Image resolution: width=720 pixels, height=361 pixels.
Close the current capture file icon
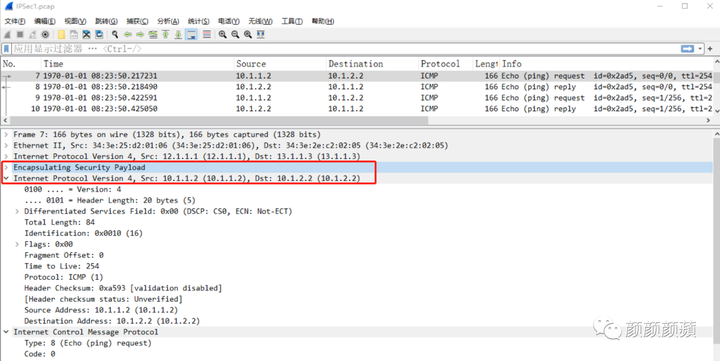[86, 34]
